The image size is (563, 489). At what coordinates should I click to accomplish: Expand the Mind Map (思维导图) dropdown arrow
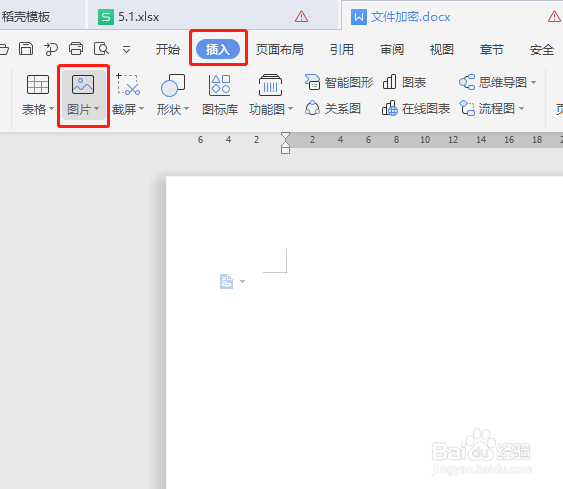[x=534, y=83]
